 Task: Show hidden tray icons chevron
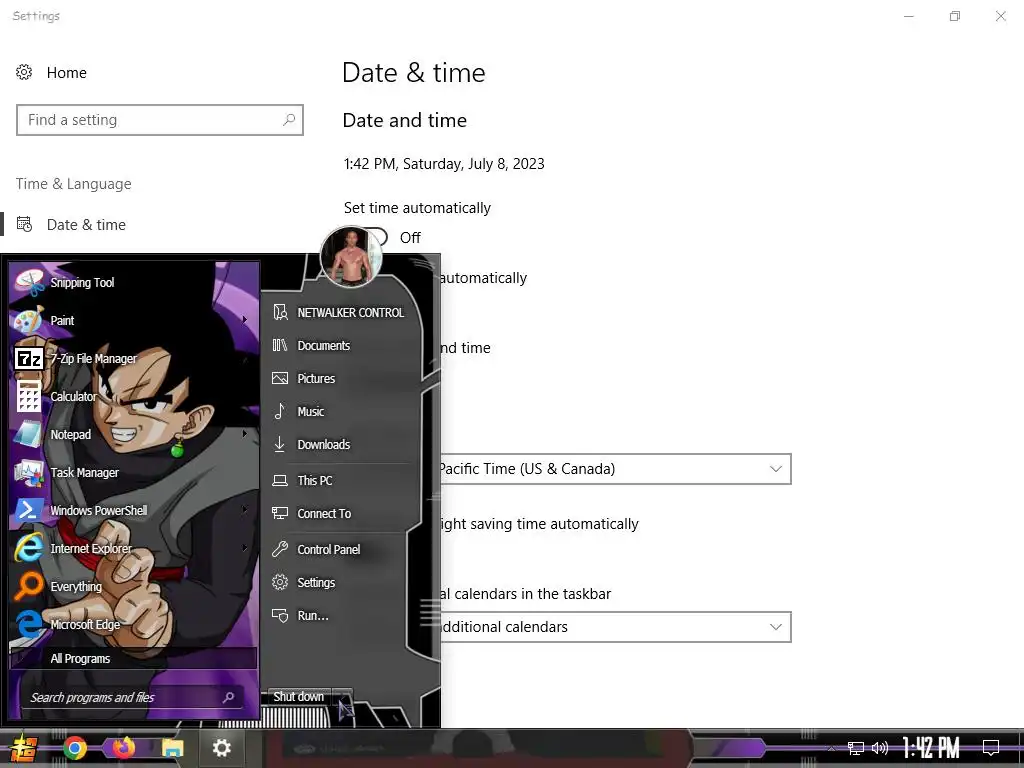pyautogui.click(x=831, y=748)
